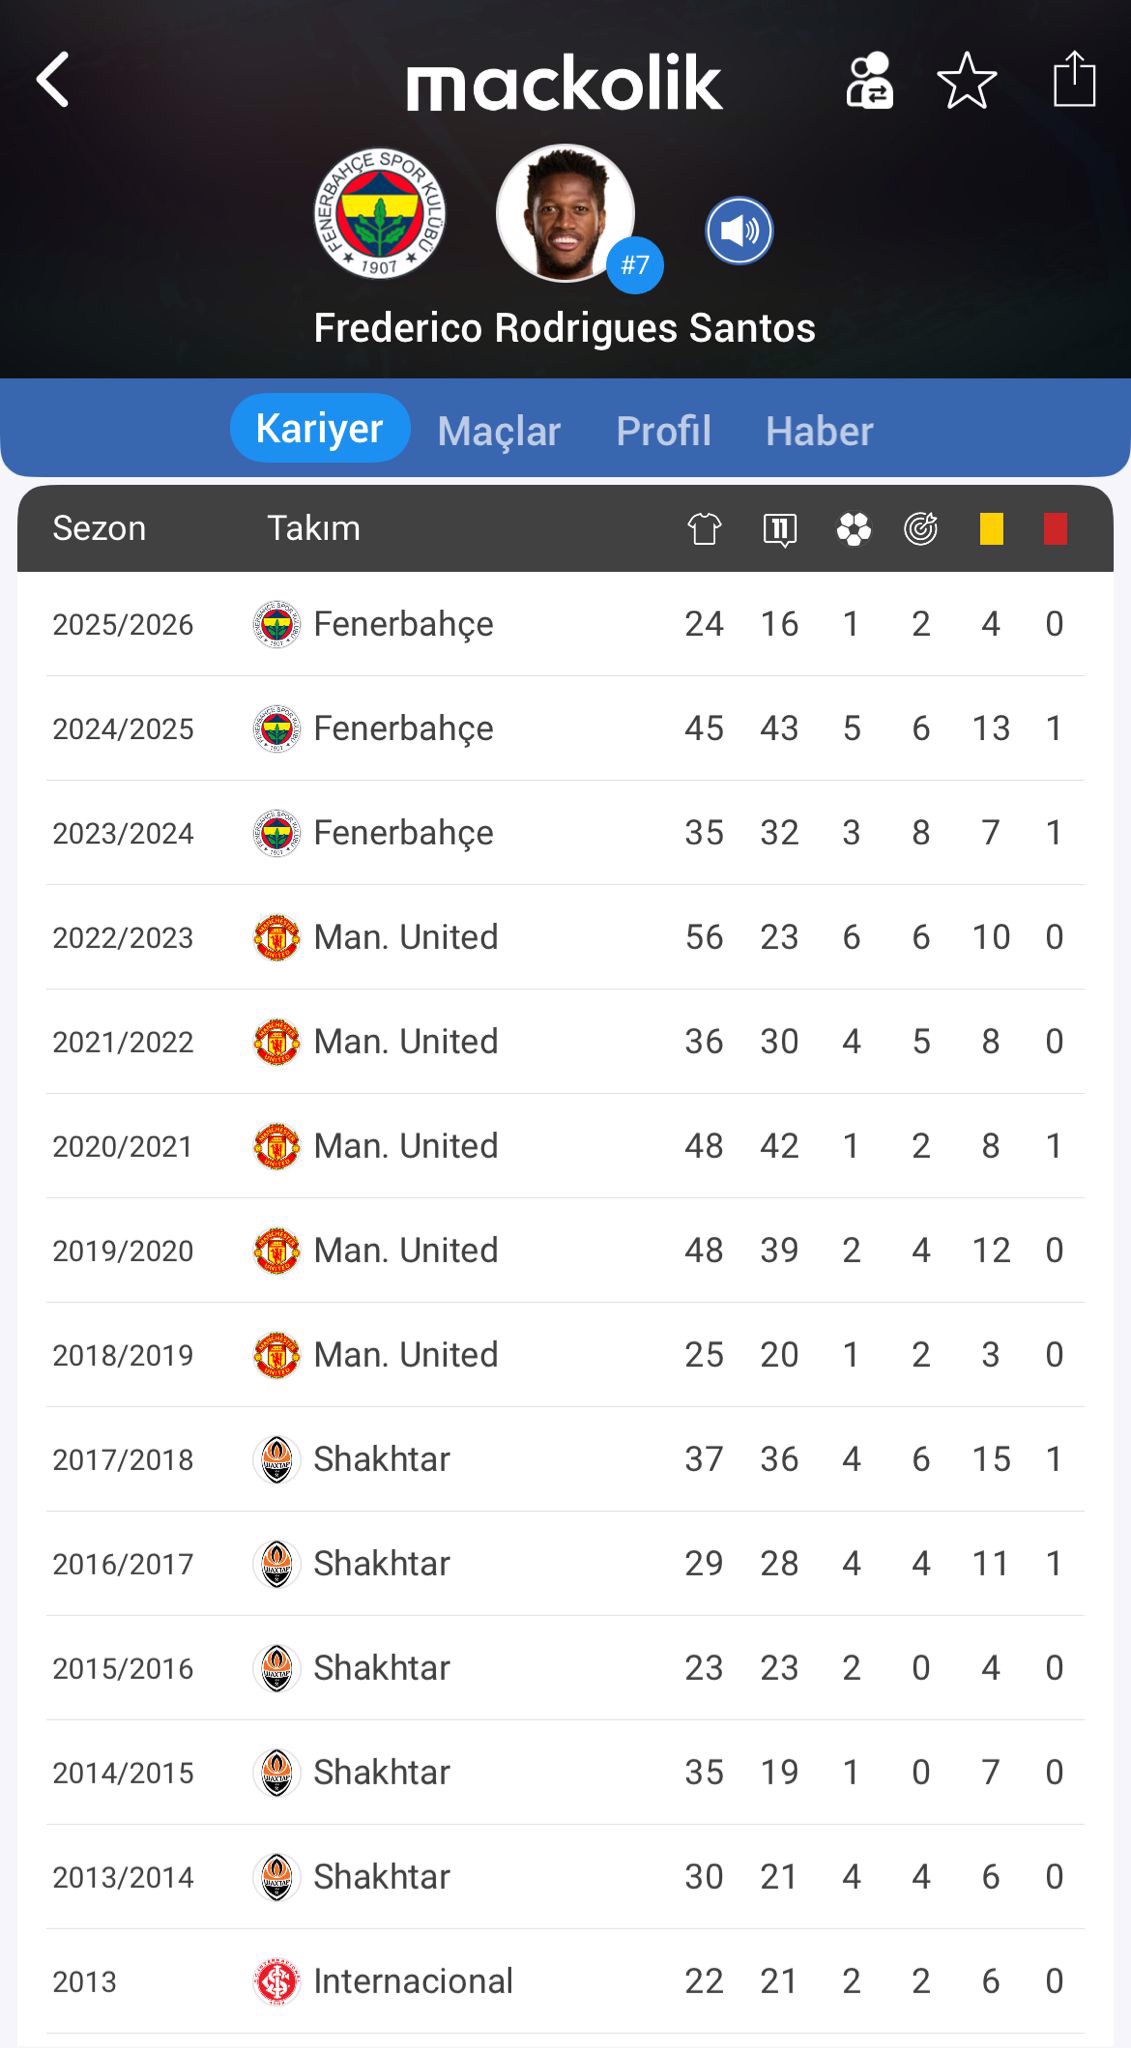The width and height of the screenshot is (1131, 2048).
Task: Select the Kariyer tab
Action: tap(320, 429)
